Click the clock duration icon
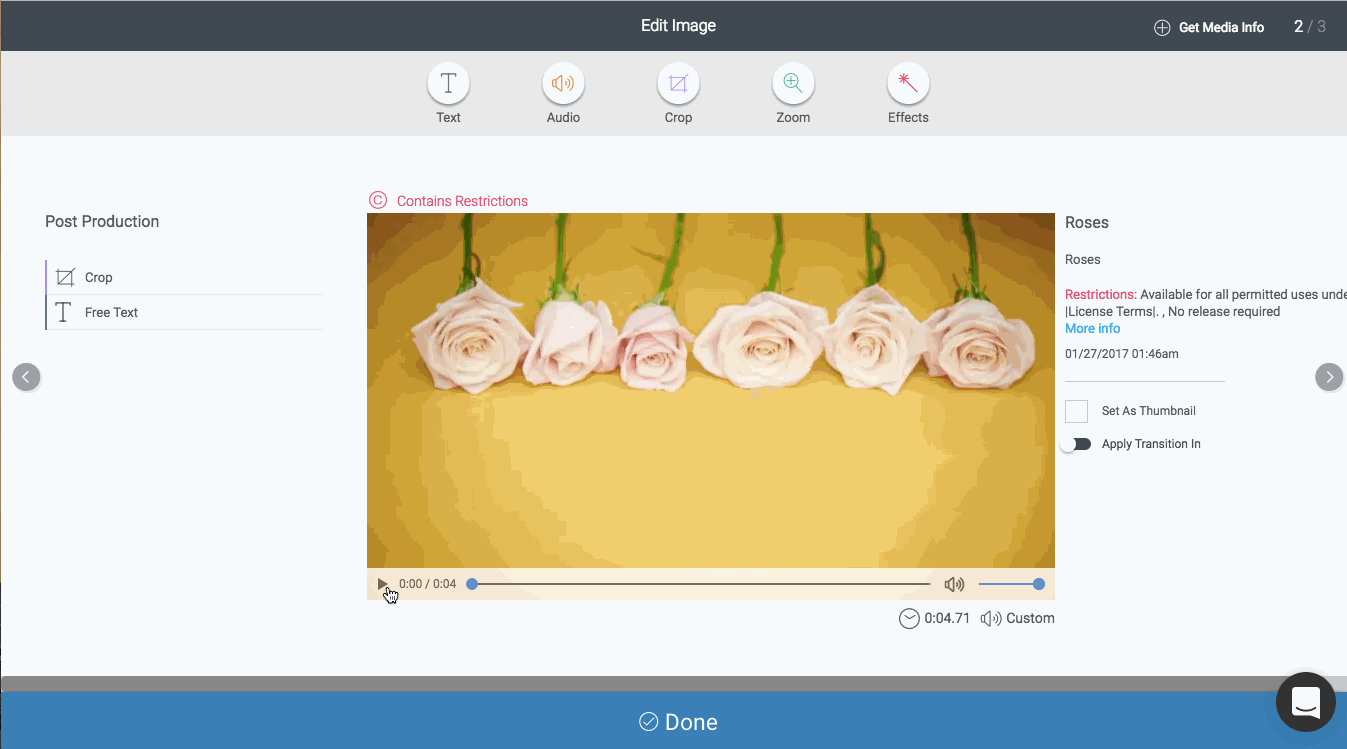Screen dimensions: 1347x749 click(x=909, y=618)
